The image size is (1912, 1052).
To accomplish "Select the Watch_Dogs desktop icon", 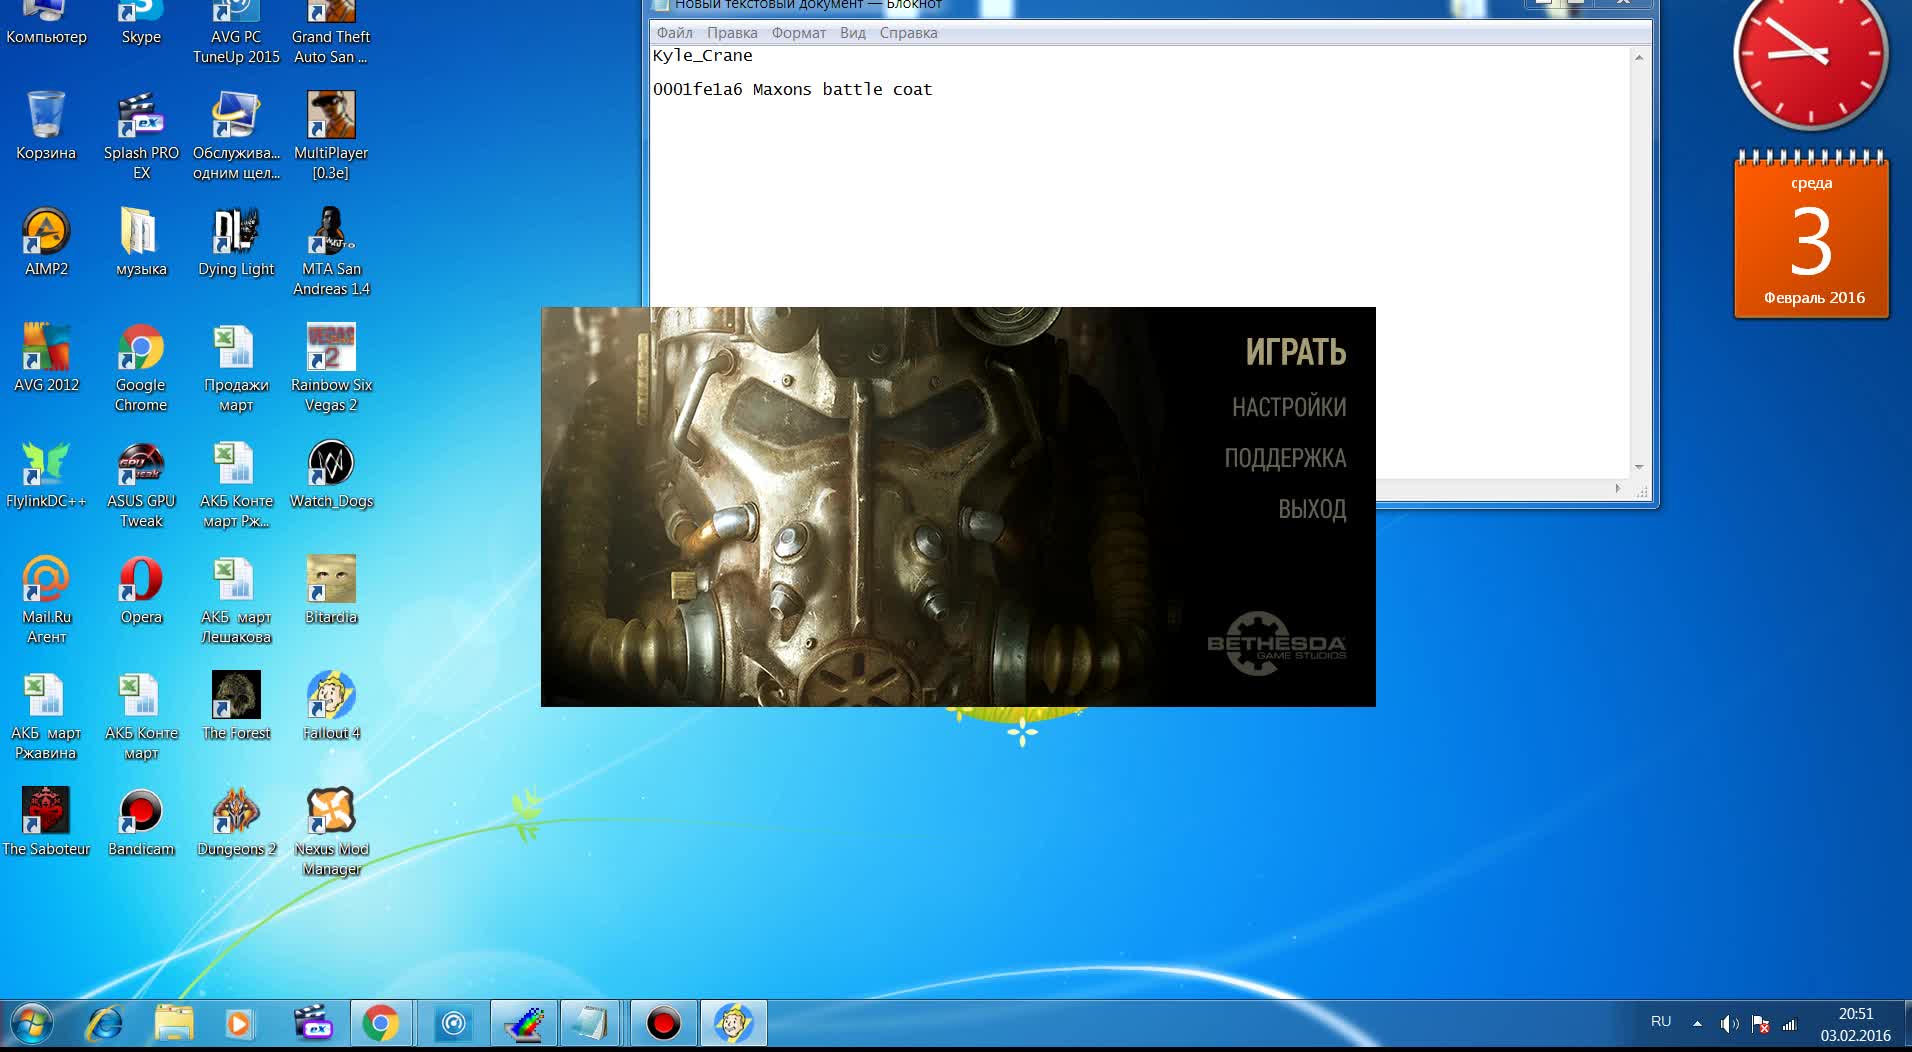I will click(x=331, y=464).
